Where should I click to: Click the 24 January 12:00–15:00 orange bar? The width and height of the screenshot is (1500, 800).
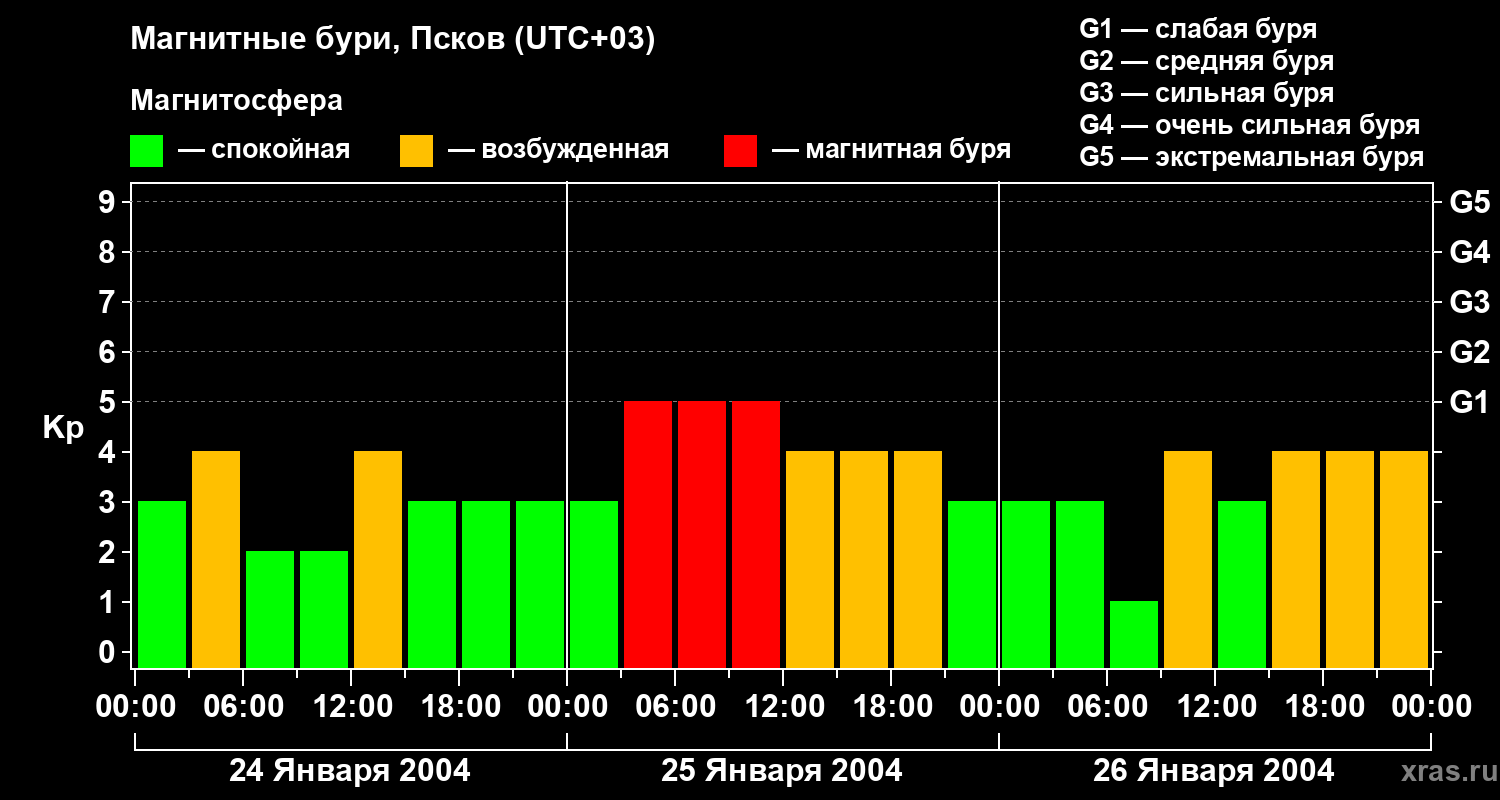[x=378, y=559]
